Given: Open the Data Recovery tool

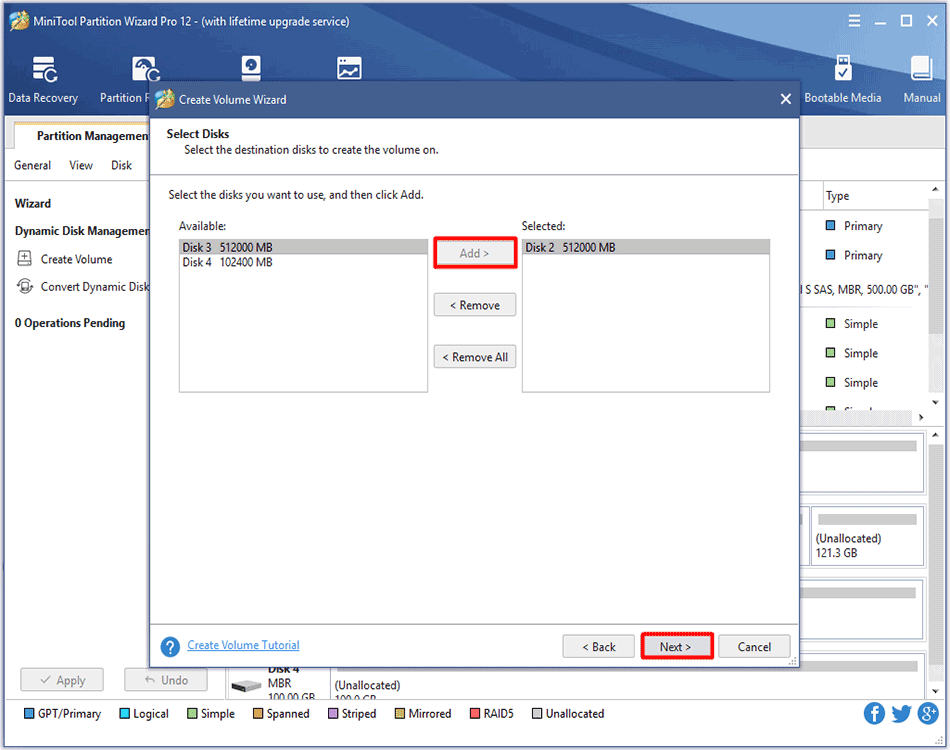Looking at the screenshot, I should (44, 80).
